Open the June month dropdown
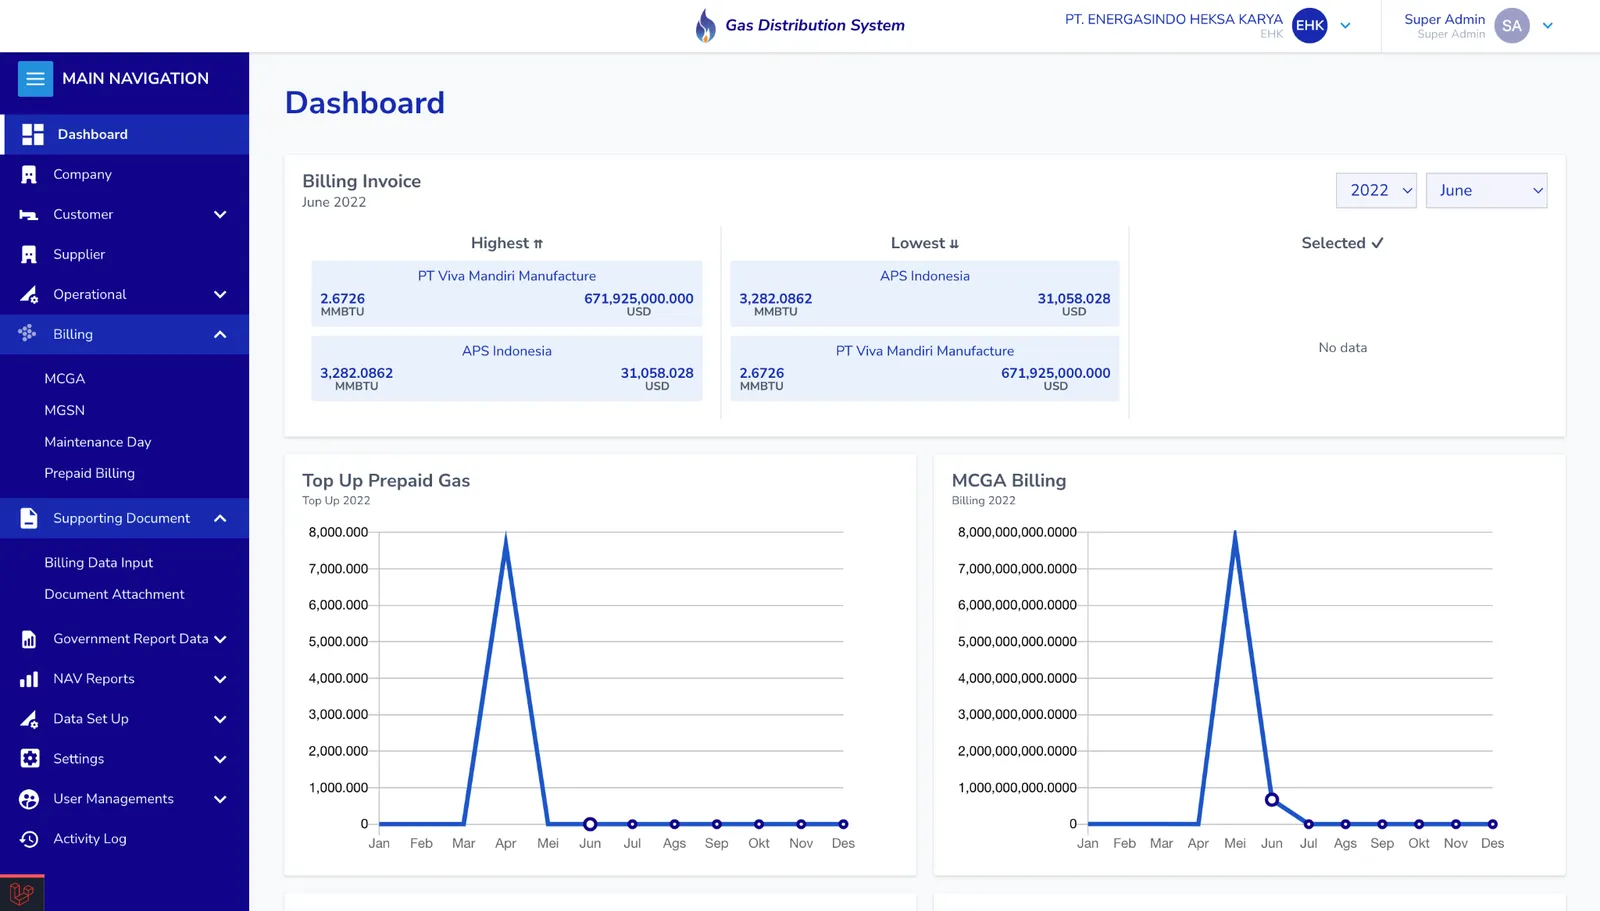Screen dimensions: 1600x911 coord(1486,190)
